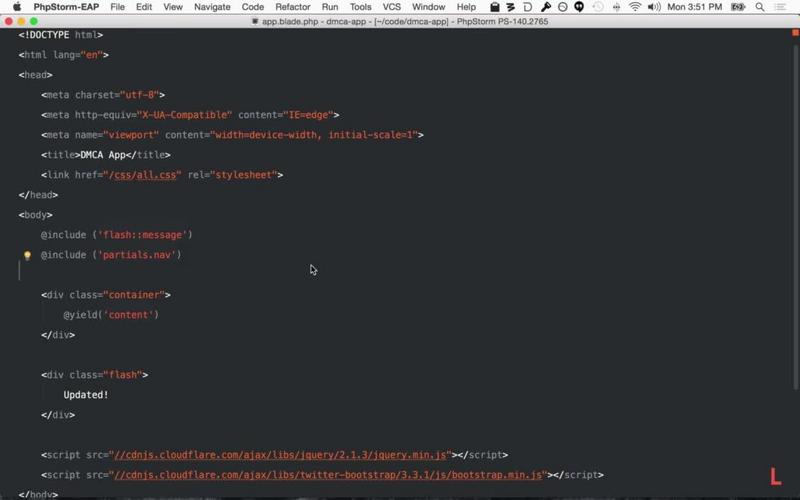
Task: Click the faded icon left of Wi-Fi
Action: (616, 7)
